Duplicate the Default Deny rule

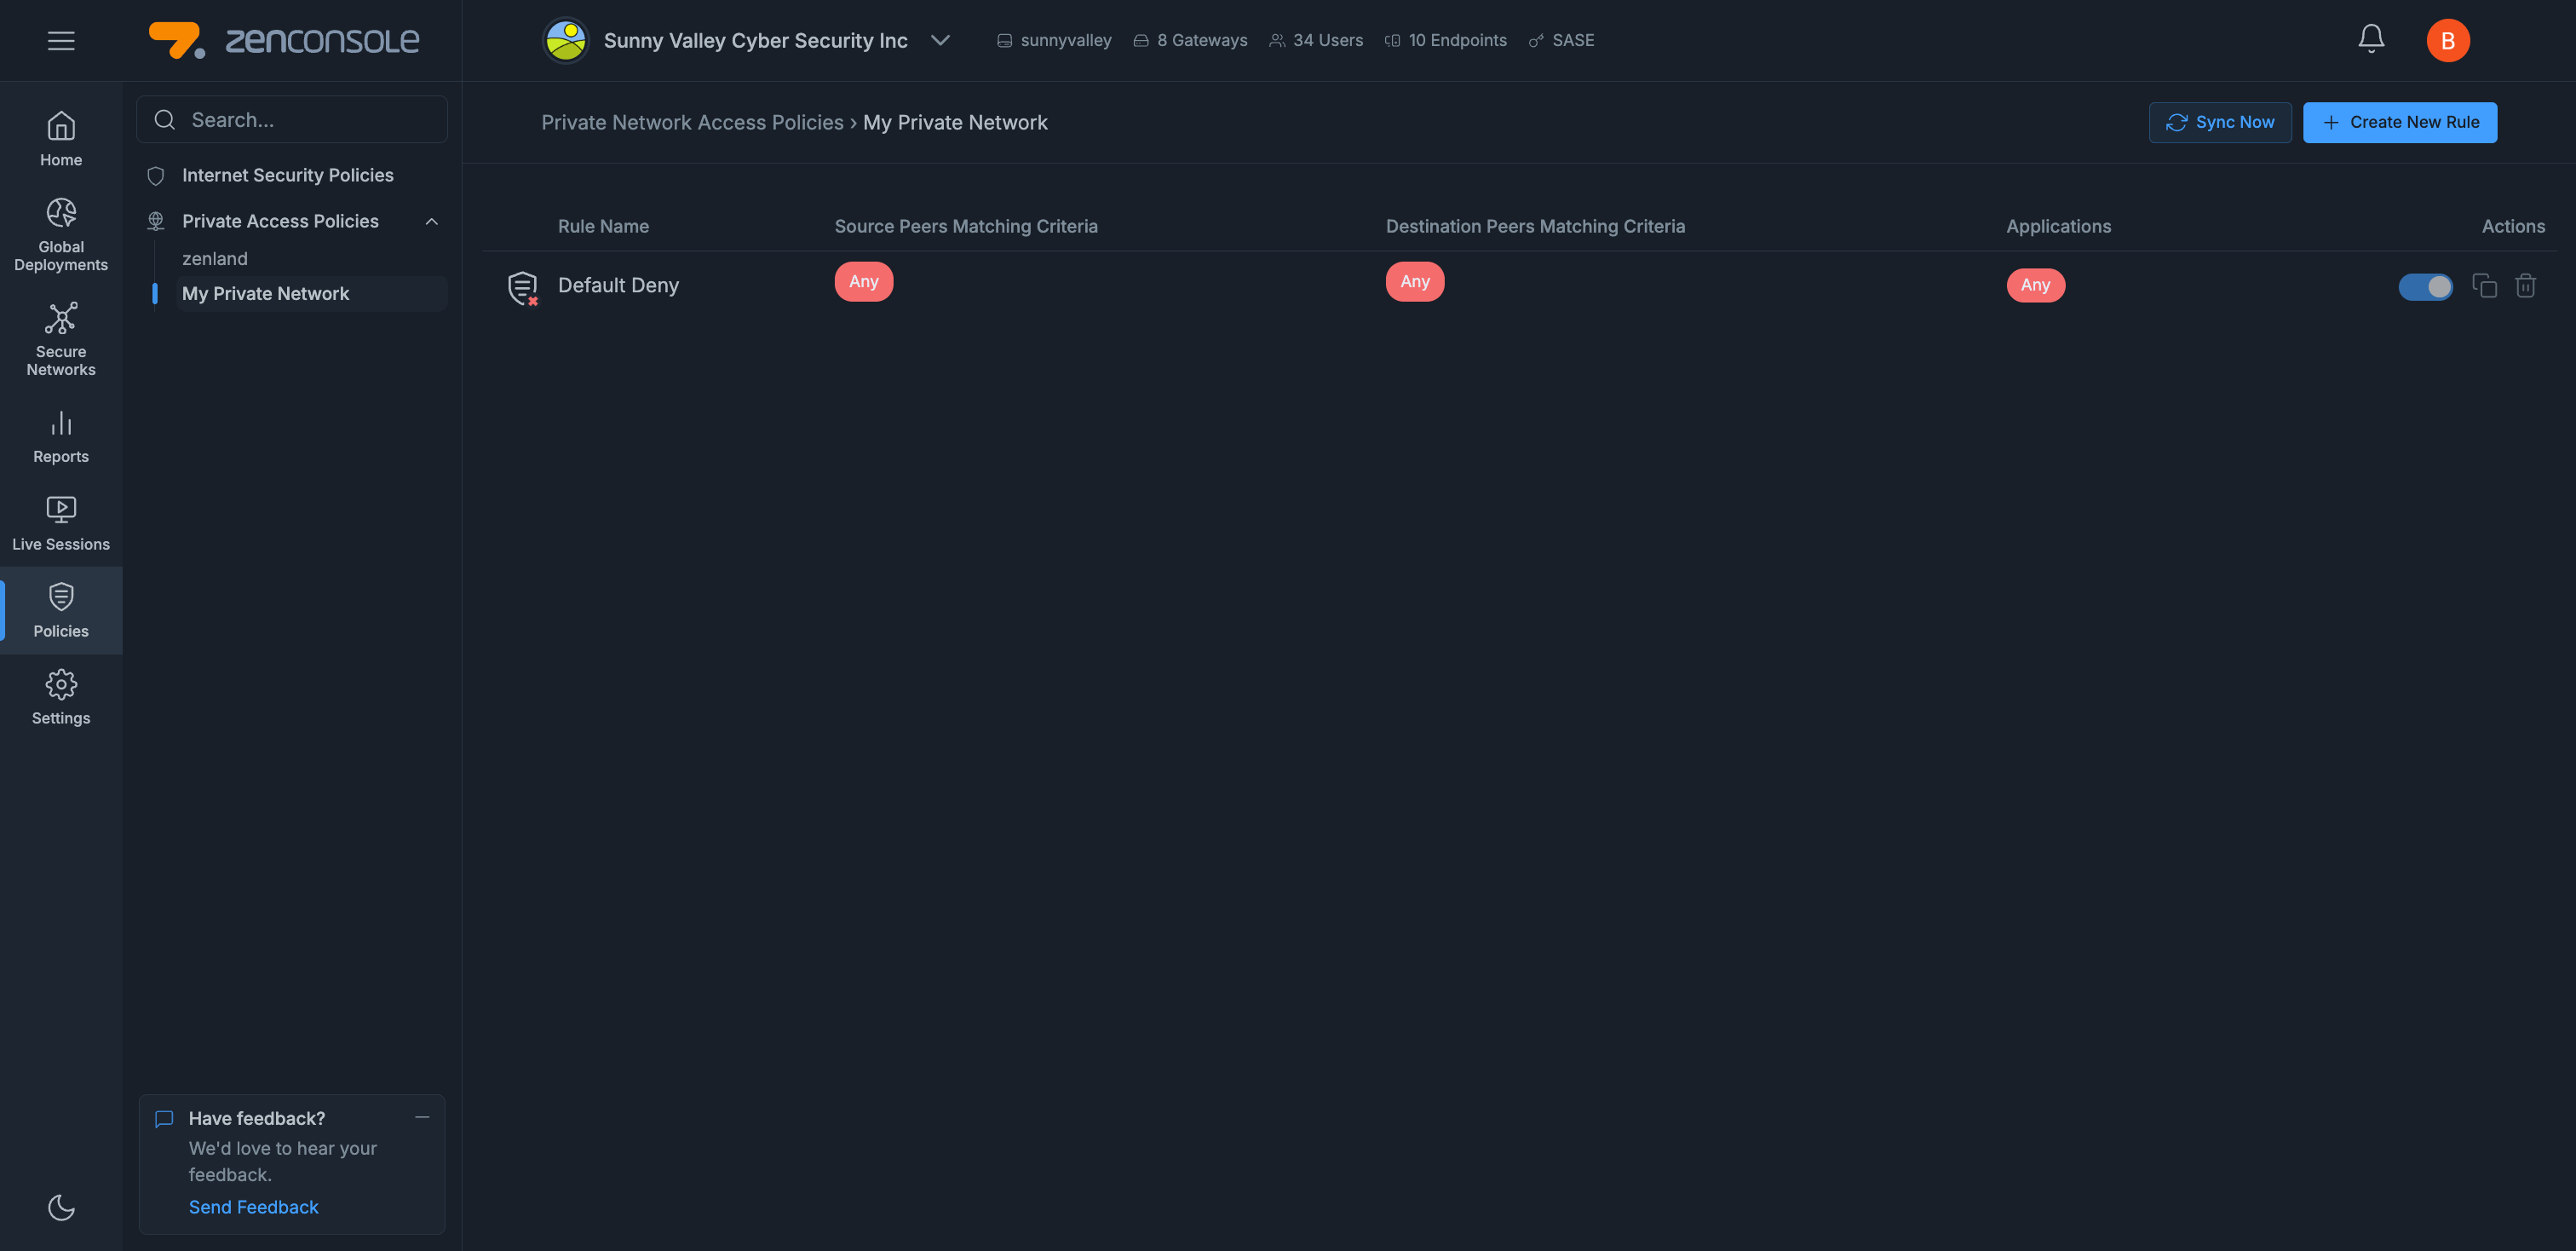tap(2484, 286)
